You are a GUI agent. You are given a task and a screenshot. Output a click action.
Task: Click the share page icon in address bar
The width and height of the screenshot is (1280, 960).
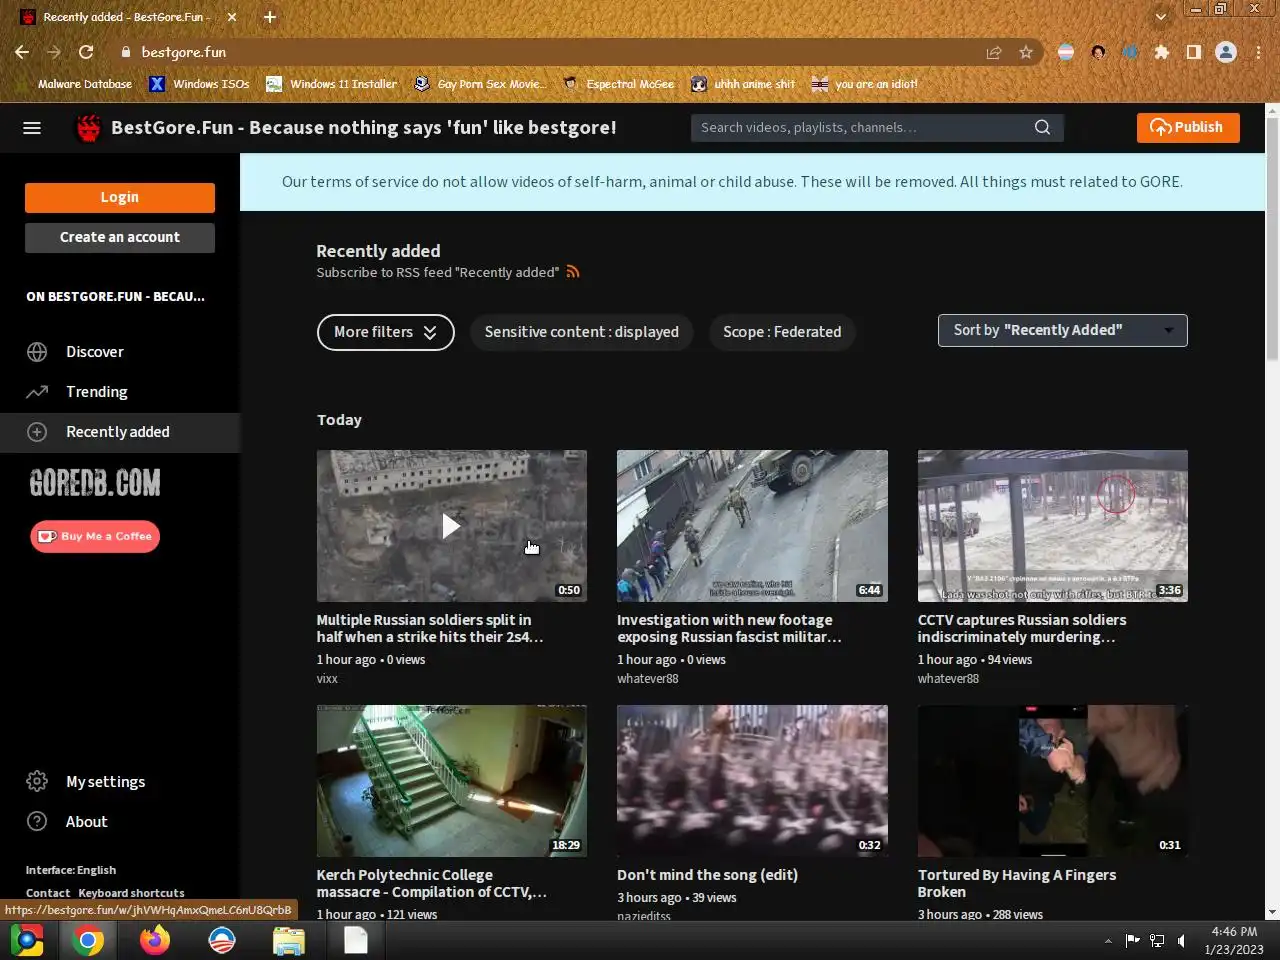(x=994, y=52)
